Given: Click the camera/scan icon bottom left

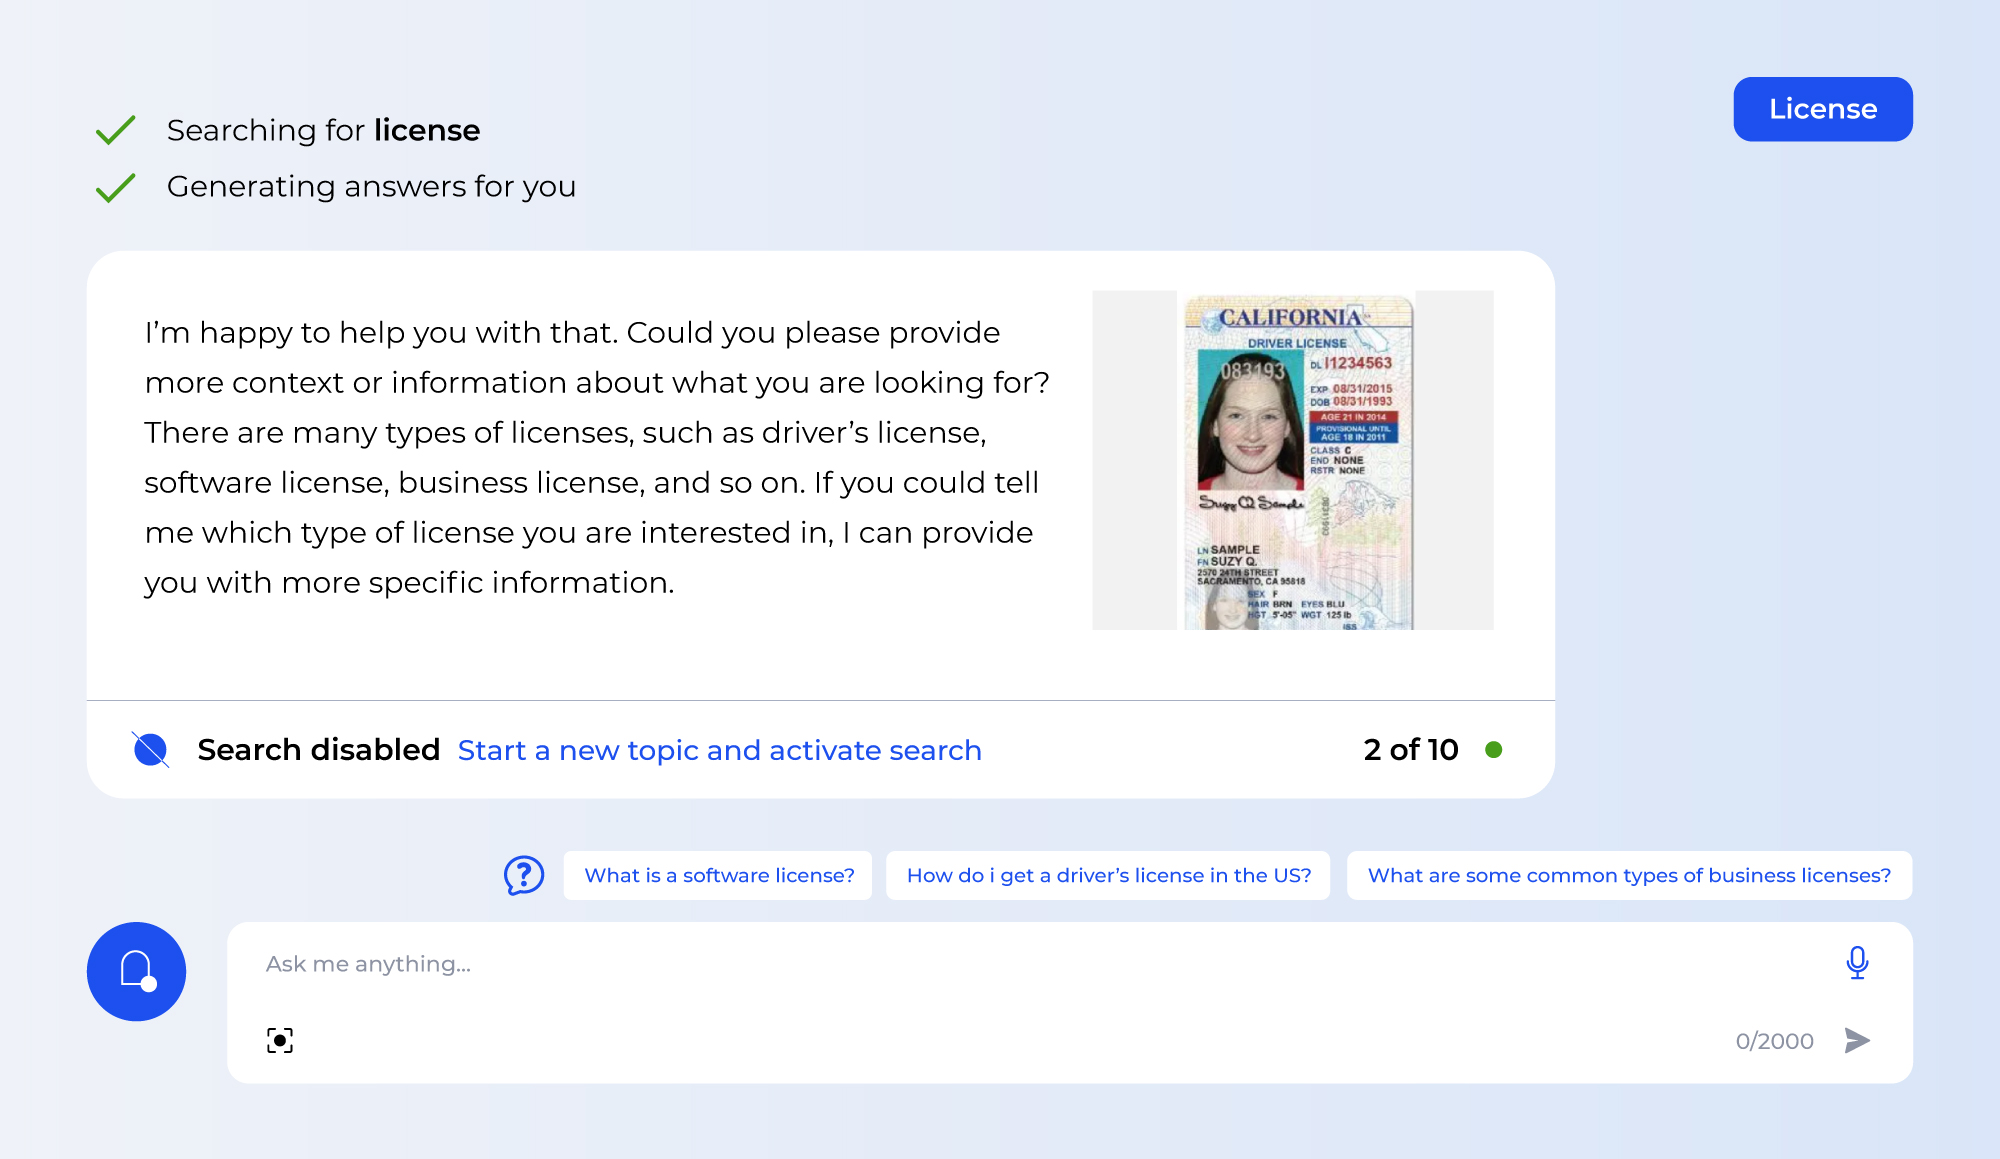Looking at the screenshot, I should coord(279,1040).
